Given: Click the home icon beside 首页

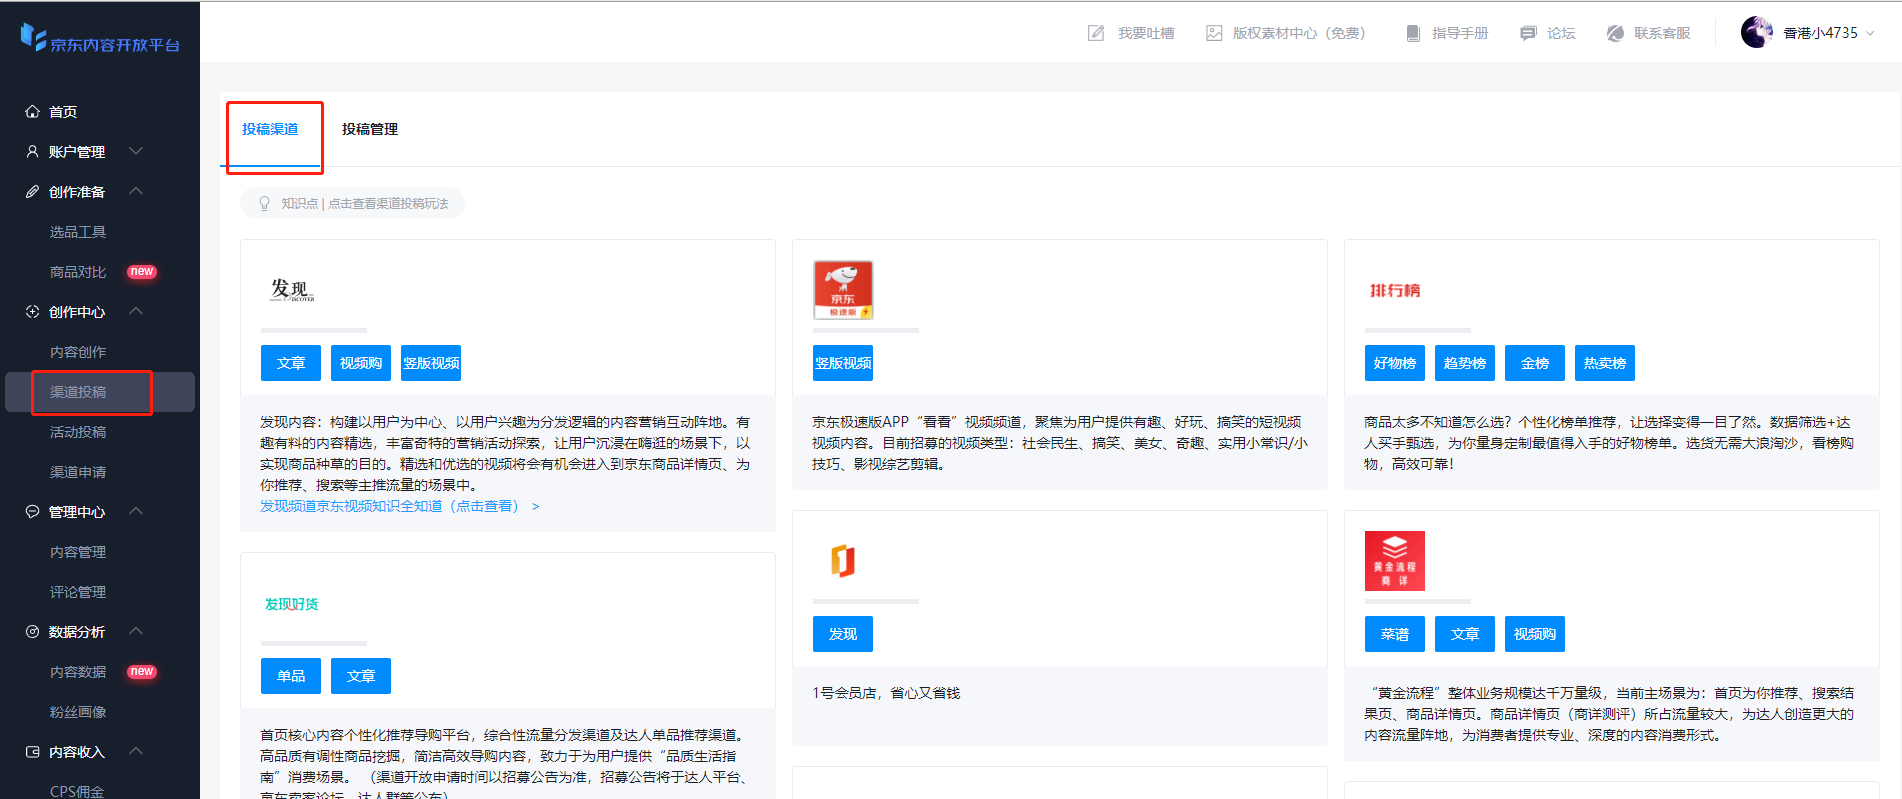Looking at the screenshot, I should tap(32, 112).
